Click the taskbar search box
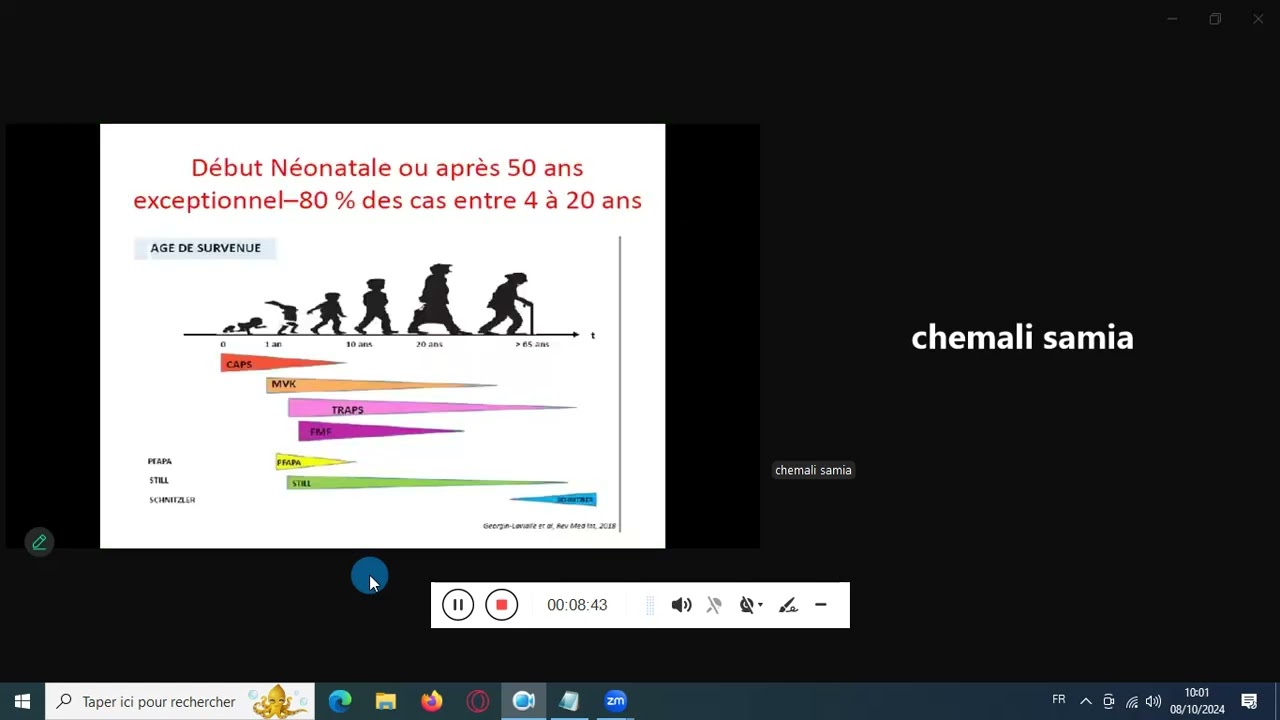1280x720 pixels. tap(180, 701)
